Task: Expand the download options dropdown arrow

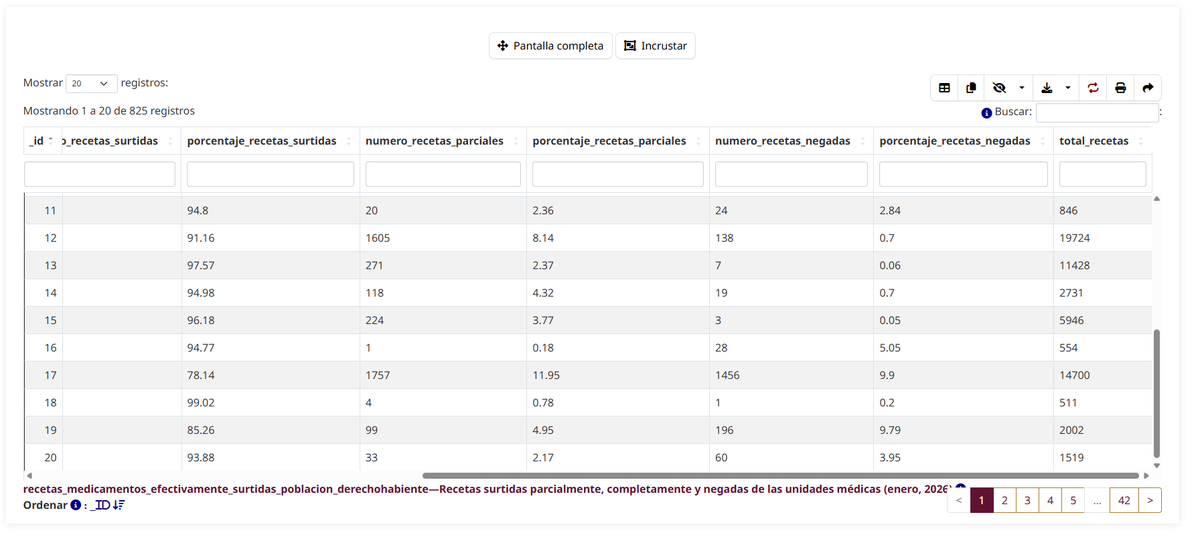Action: point(1068,88)
